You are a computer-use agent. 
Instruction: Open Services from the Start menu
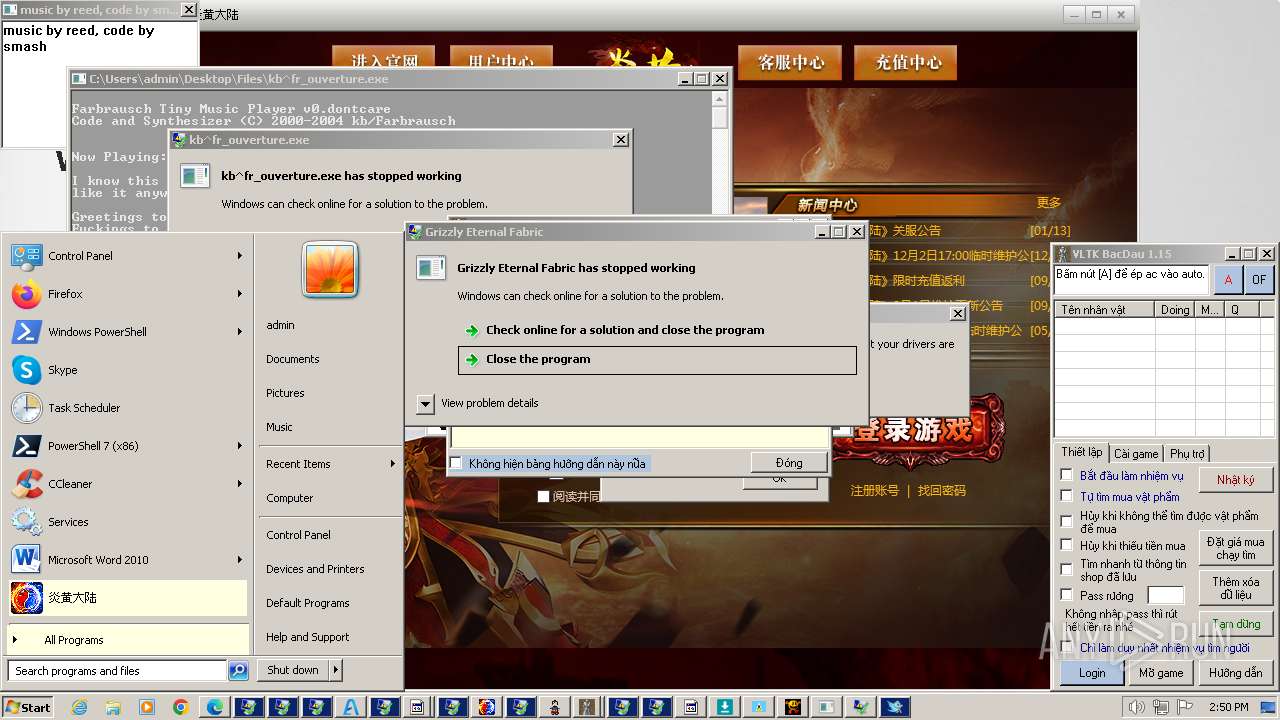point(27,522)
